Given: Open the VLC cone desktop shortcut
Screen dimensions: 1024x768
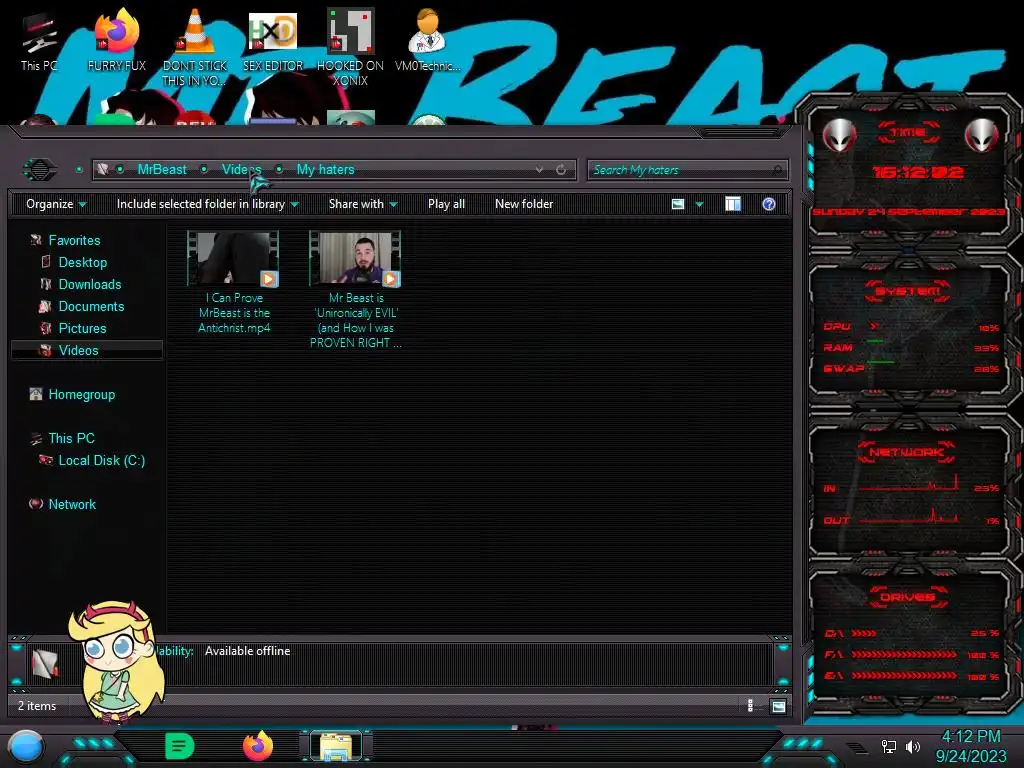Looking at the screenshot, I should 195,48.
